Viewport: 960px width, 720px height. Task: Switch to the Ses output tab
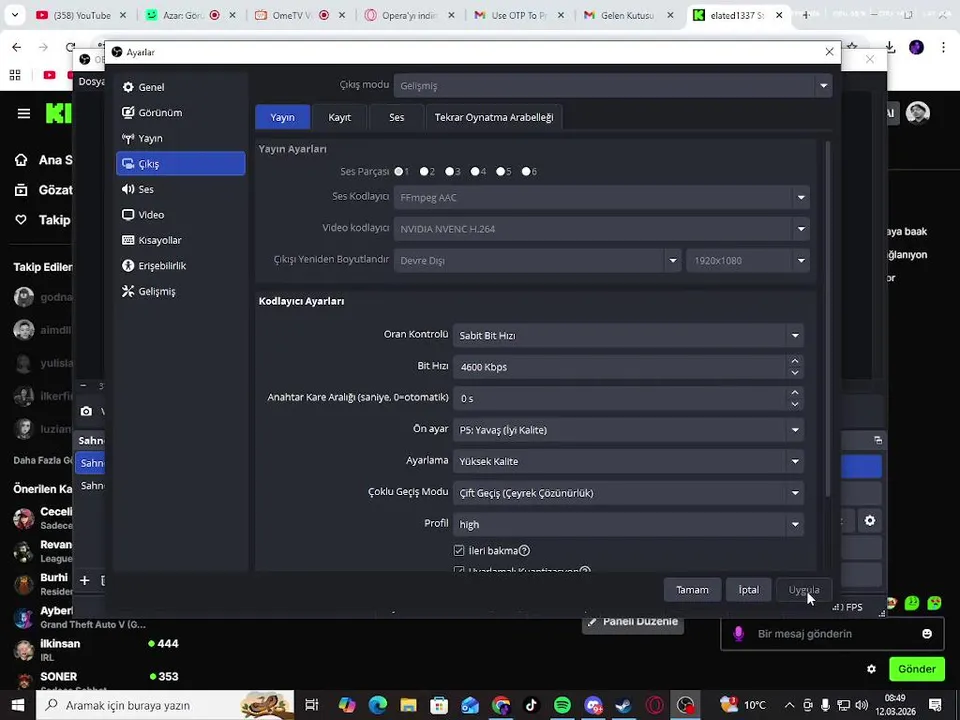pos(396,117)
